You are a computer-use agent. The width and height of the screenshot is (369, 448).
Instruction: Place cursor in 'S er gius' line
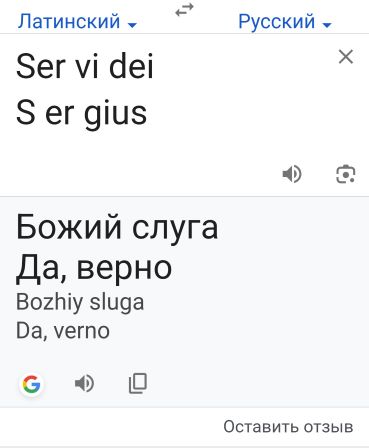[x=81, y=113]
